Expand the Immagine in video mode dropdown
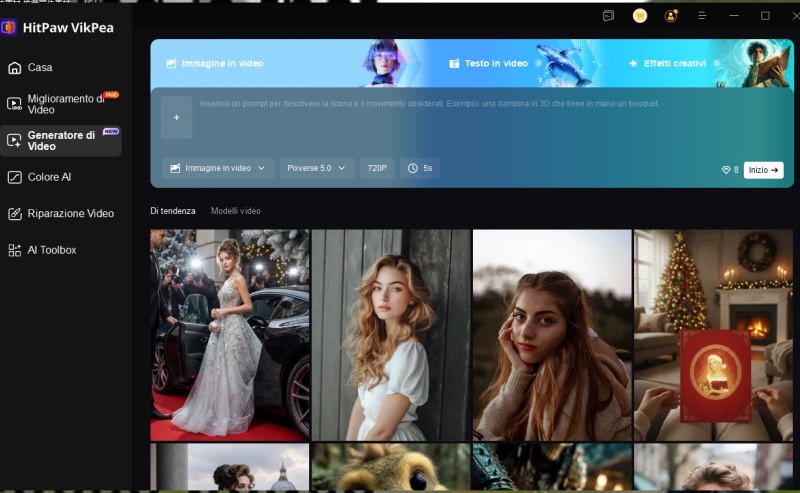800x493 pixels. pos(218,168)
